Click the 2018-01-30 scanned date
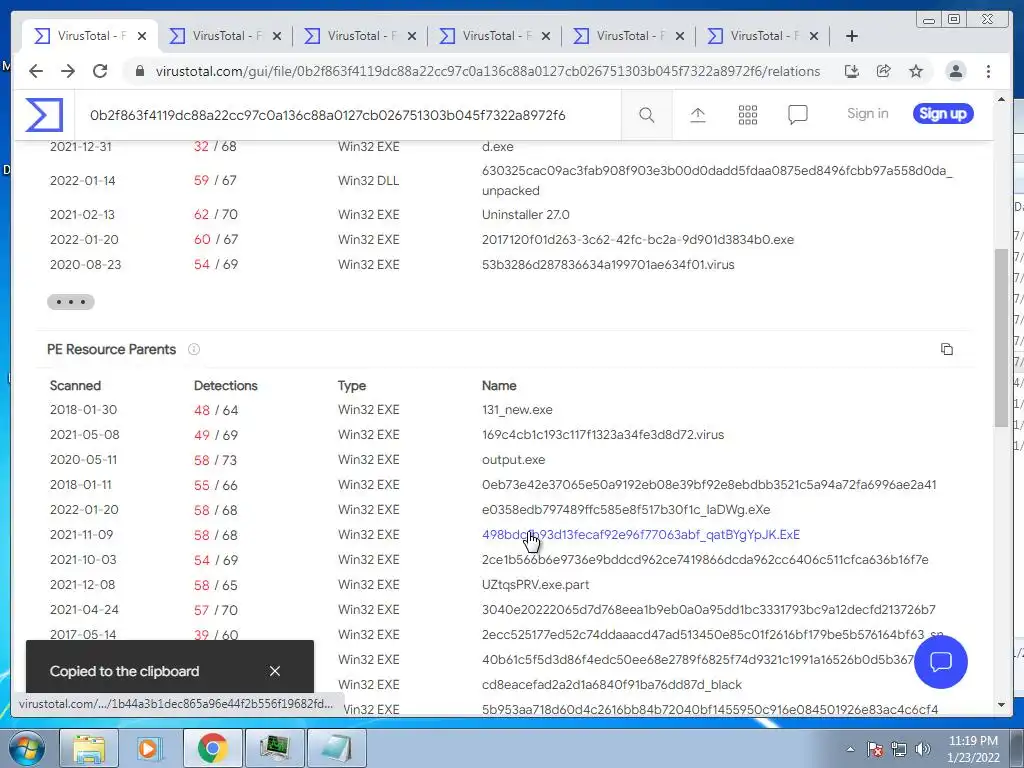The width and height of the screenshot is (1024, 768). pos(84,409)
